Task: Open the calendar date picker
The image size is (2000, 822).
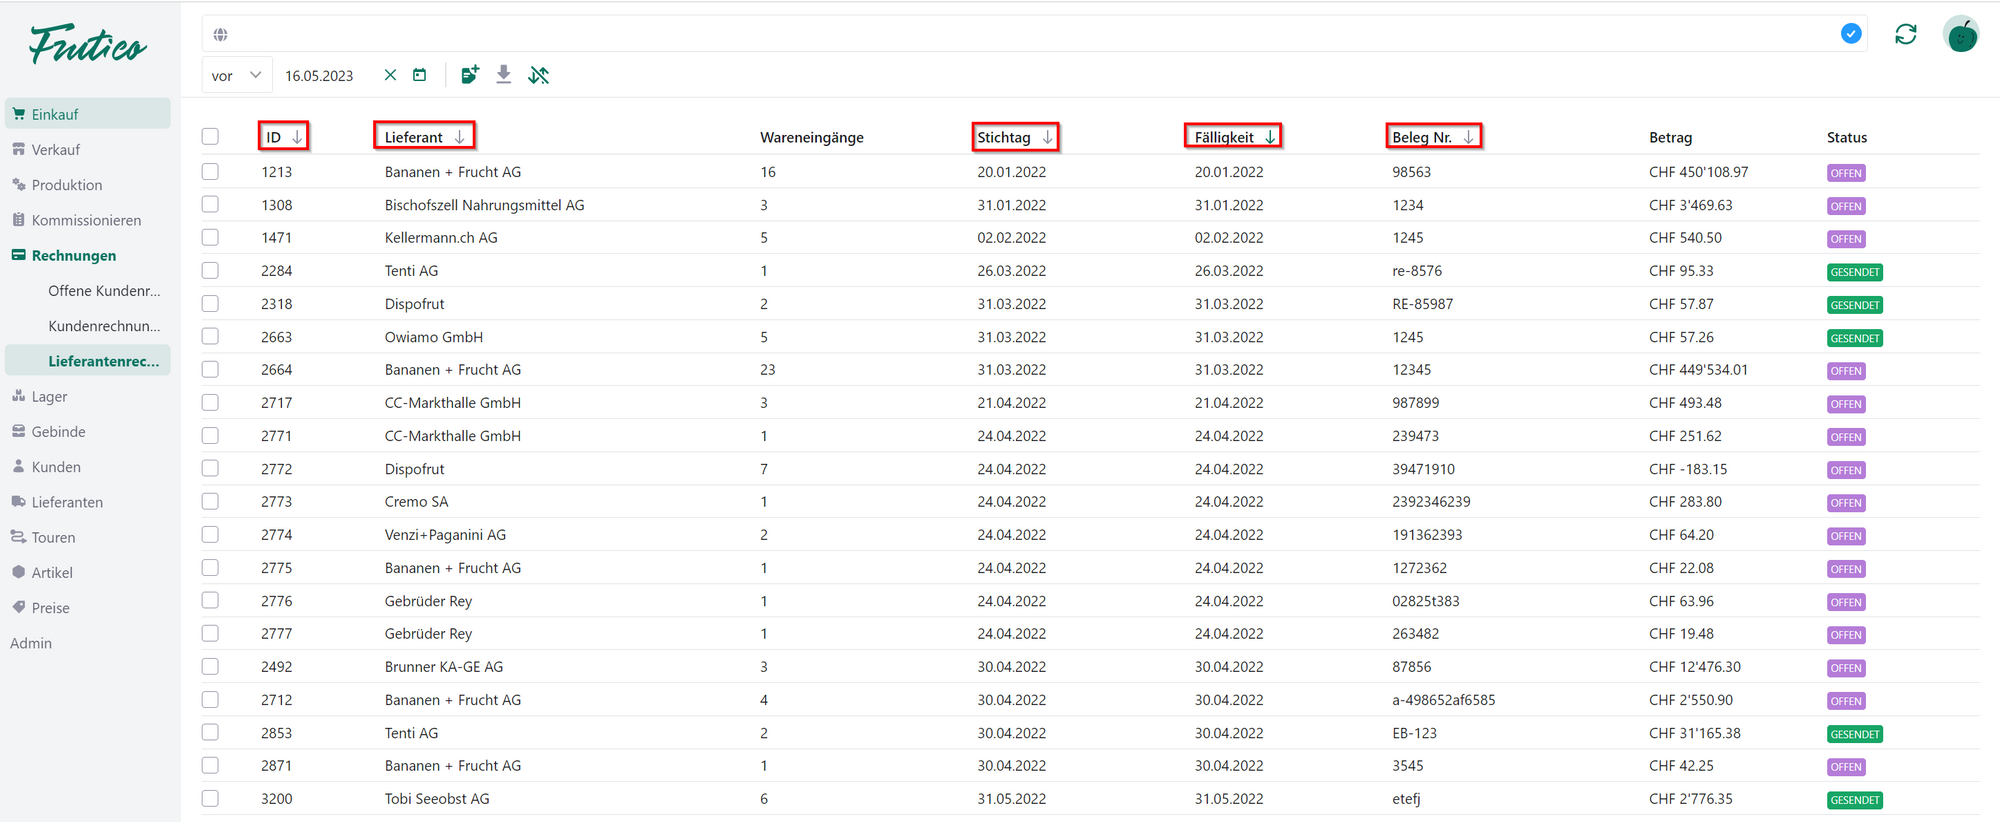Action: (x=420, y=75)
